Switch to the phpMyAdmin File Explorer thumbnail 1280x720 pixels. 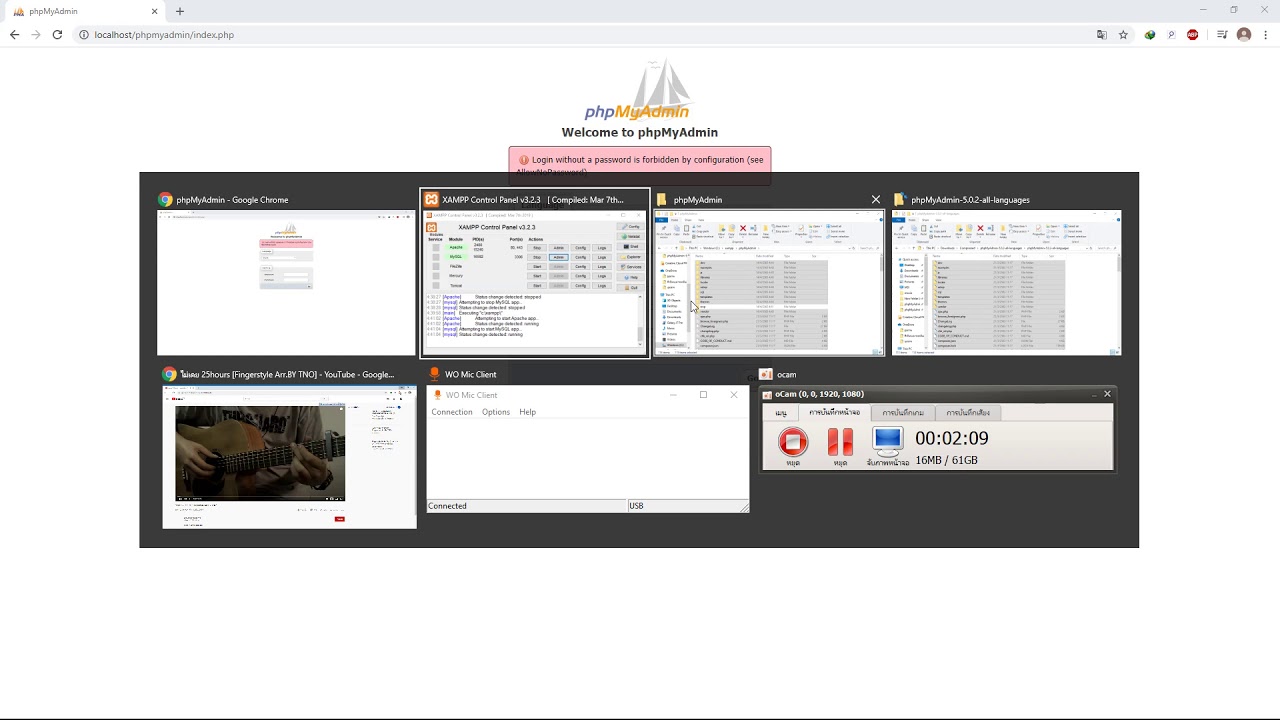pos(768,282)
